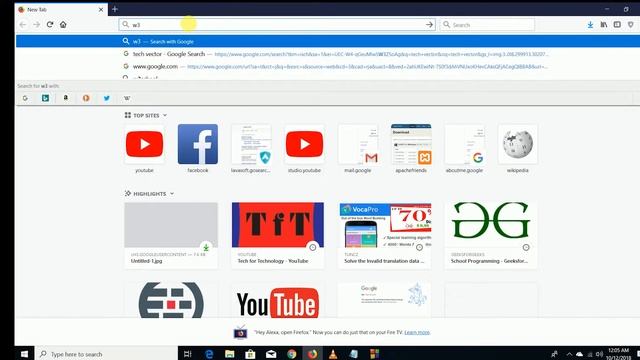Open the downloads arrow icon in toolbar
The width and height of the screenshot is (640, 360).
pyautogui.click(x=590, y=25)
